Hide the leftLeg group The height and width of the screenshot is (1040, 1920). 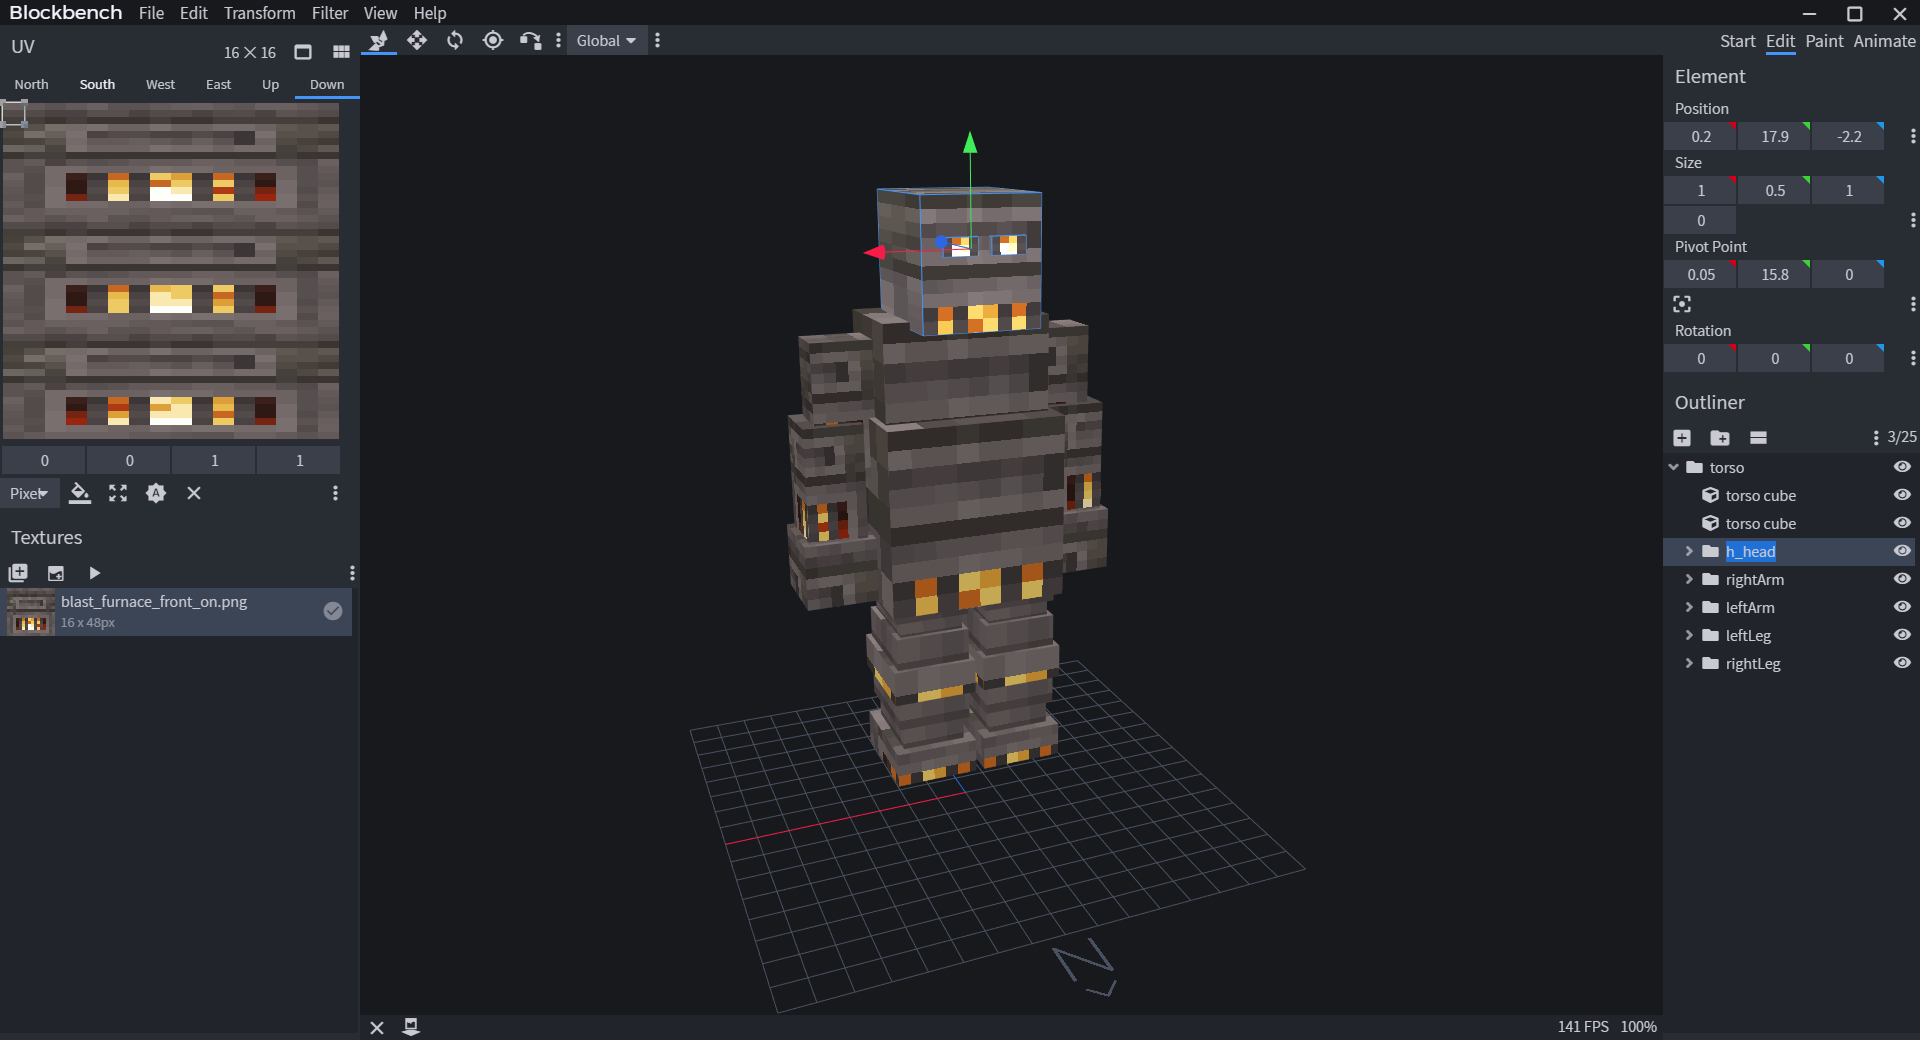click(x=1902, y=635)
